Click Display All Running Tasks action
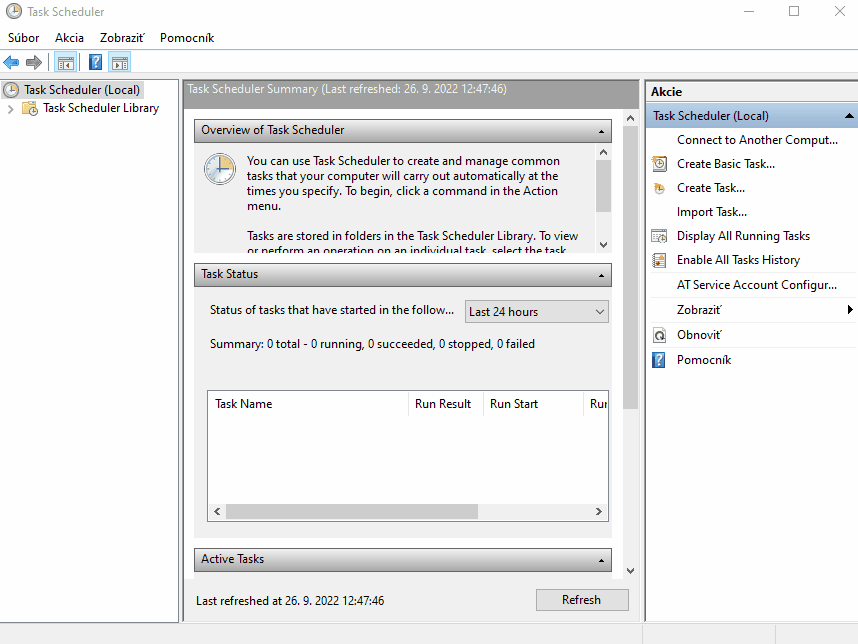The height and width of the screenshot is (644, 858). pyautogui.click(x=743, y=236)
